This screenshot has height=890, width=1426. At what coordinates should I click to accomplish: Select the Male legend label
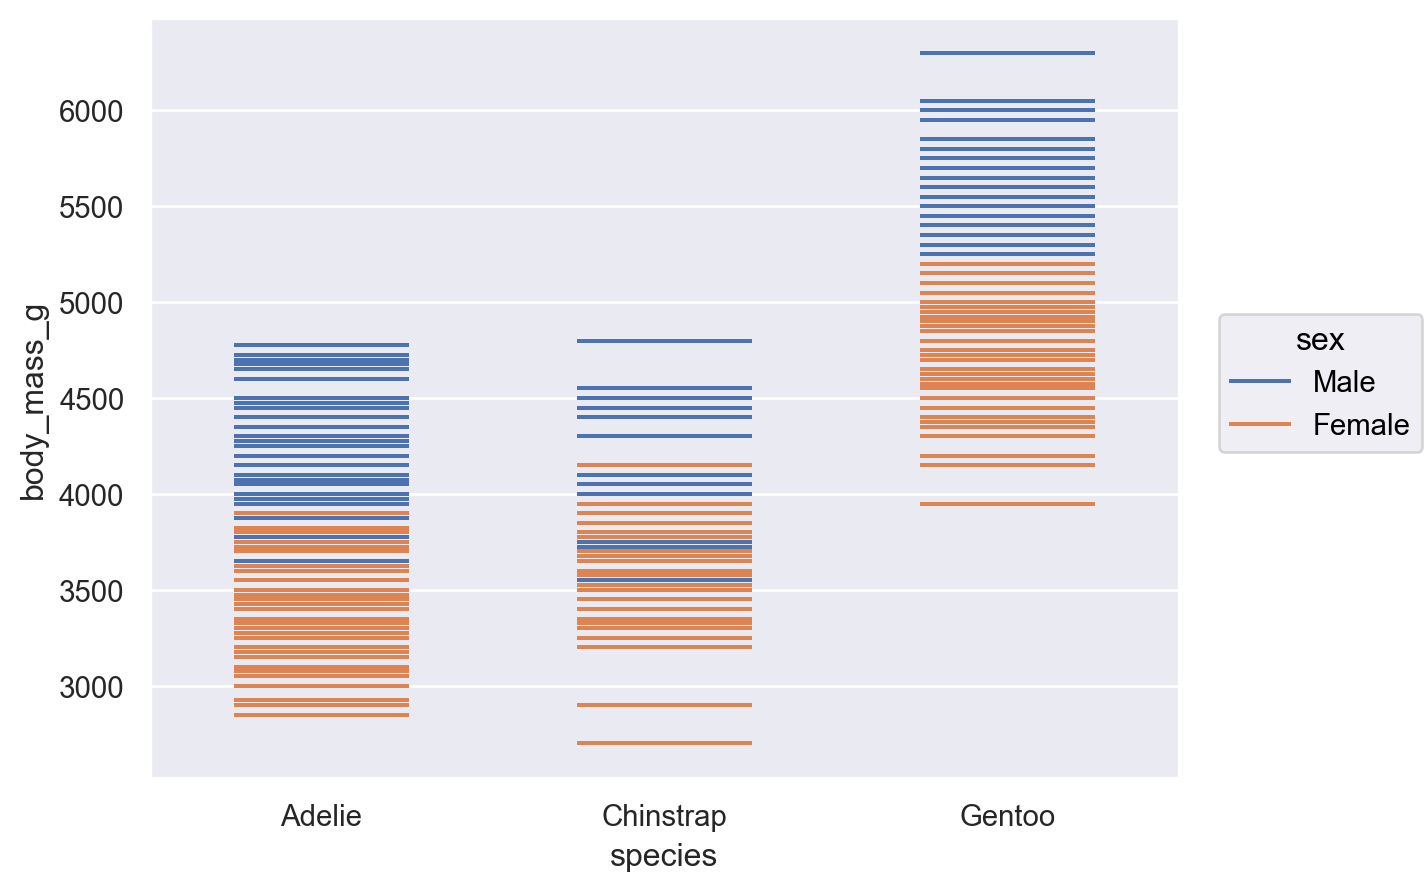1343,382
